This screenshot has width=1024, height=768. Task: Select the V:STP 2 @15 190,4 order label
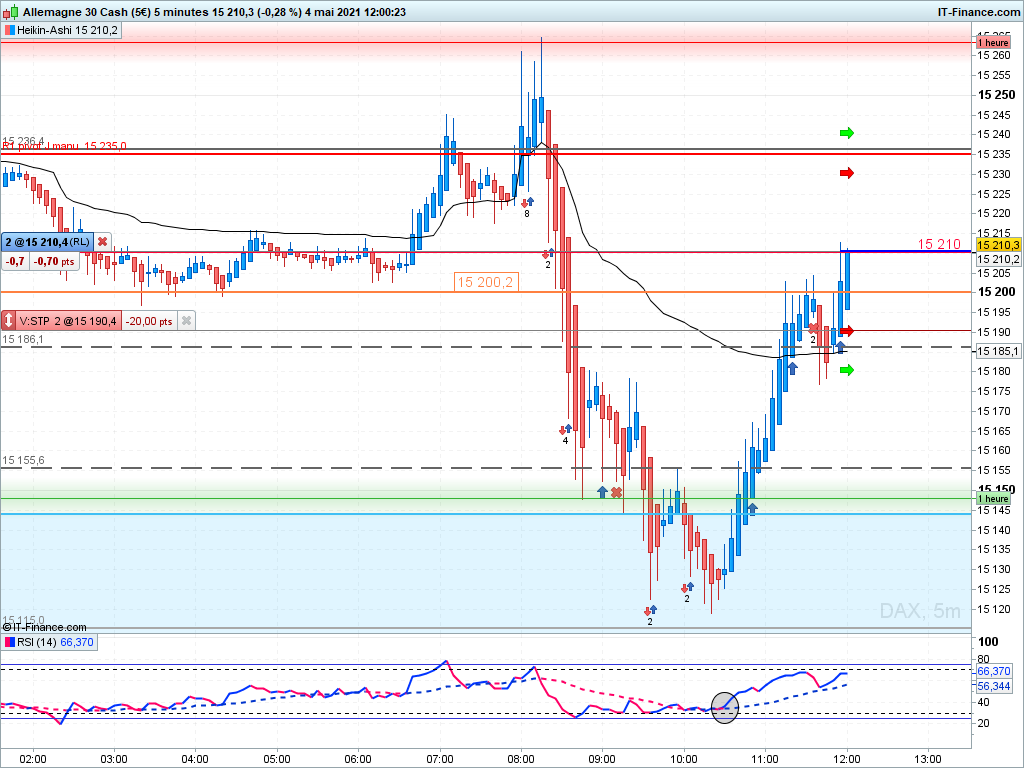coord(67,321)
